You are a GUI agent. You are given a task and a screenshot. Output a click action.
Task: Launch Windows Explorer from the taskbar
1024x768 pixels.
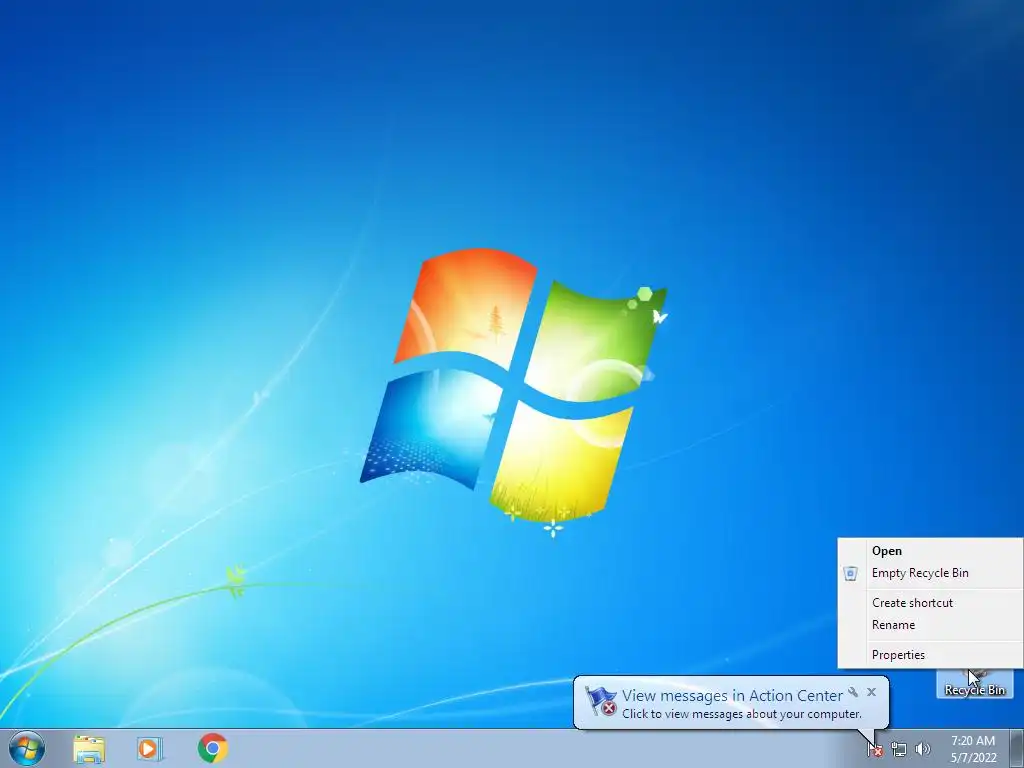[x=89, y=748]
